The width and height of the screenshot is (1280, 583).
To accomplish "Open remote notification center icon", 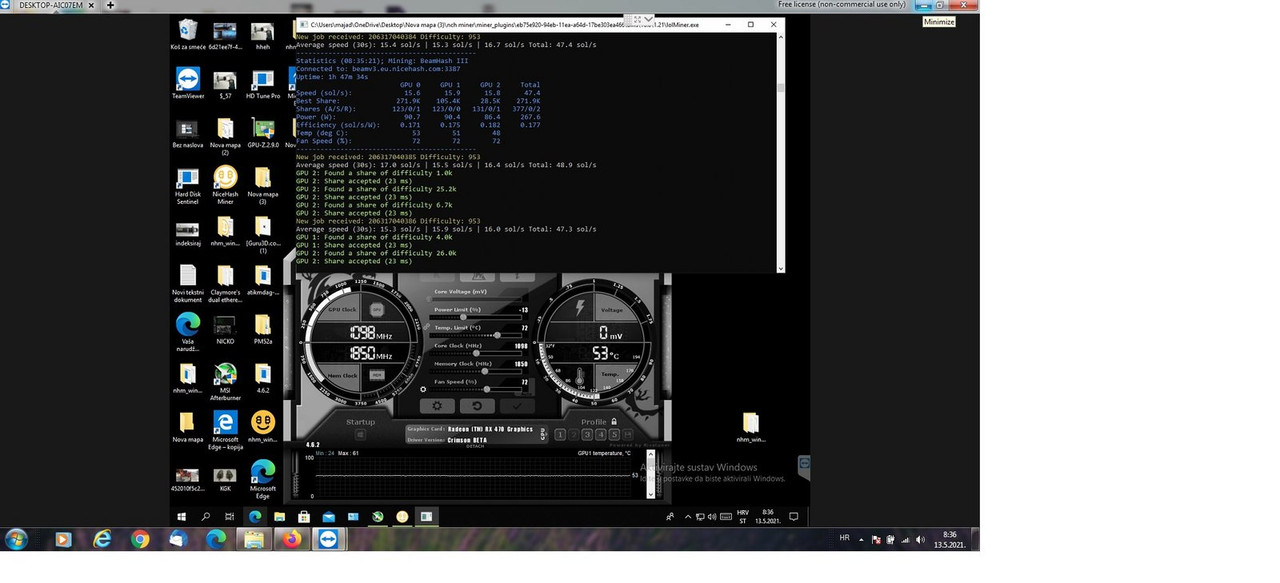I will 794,517.
